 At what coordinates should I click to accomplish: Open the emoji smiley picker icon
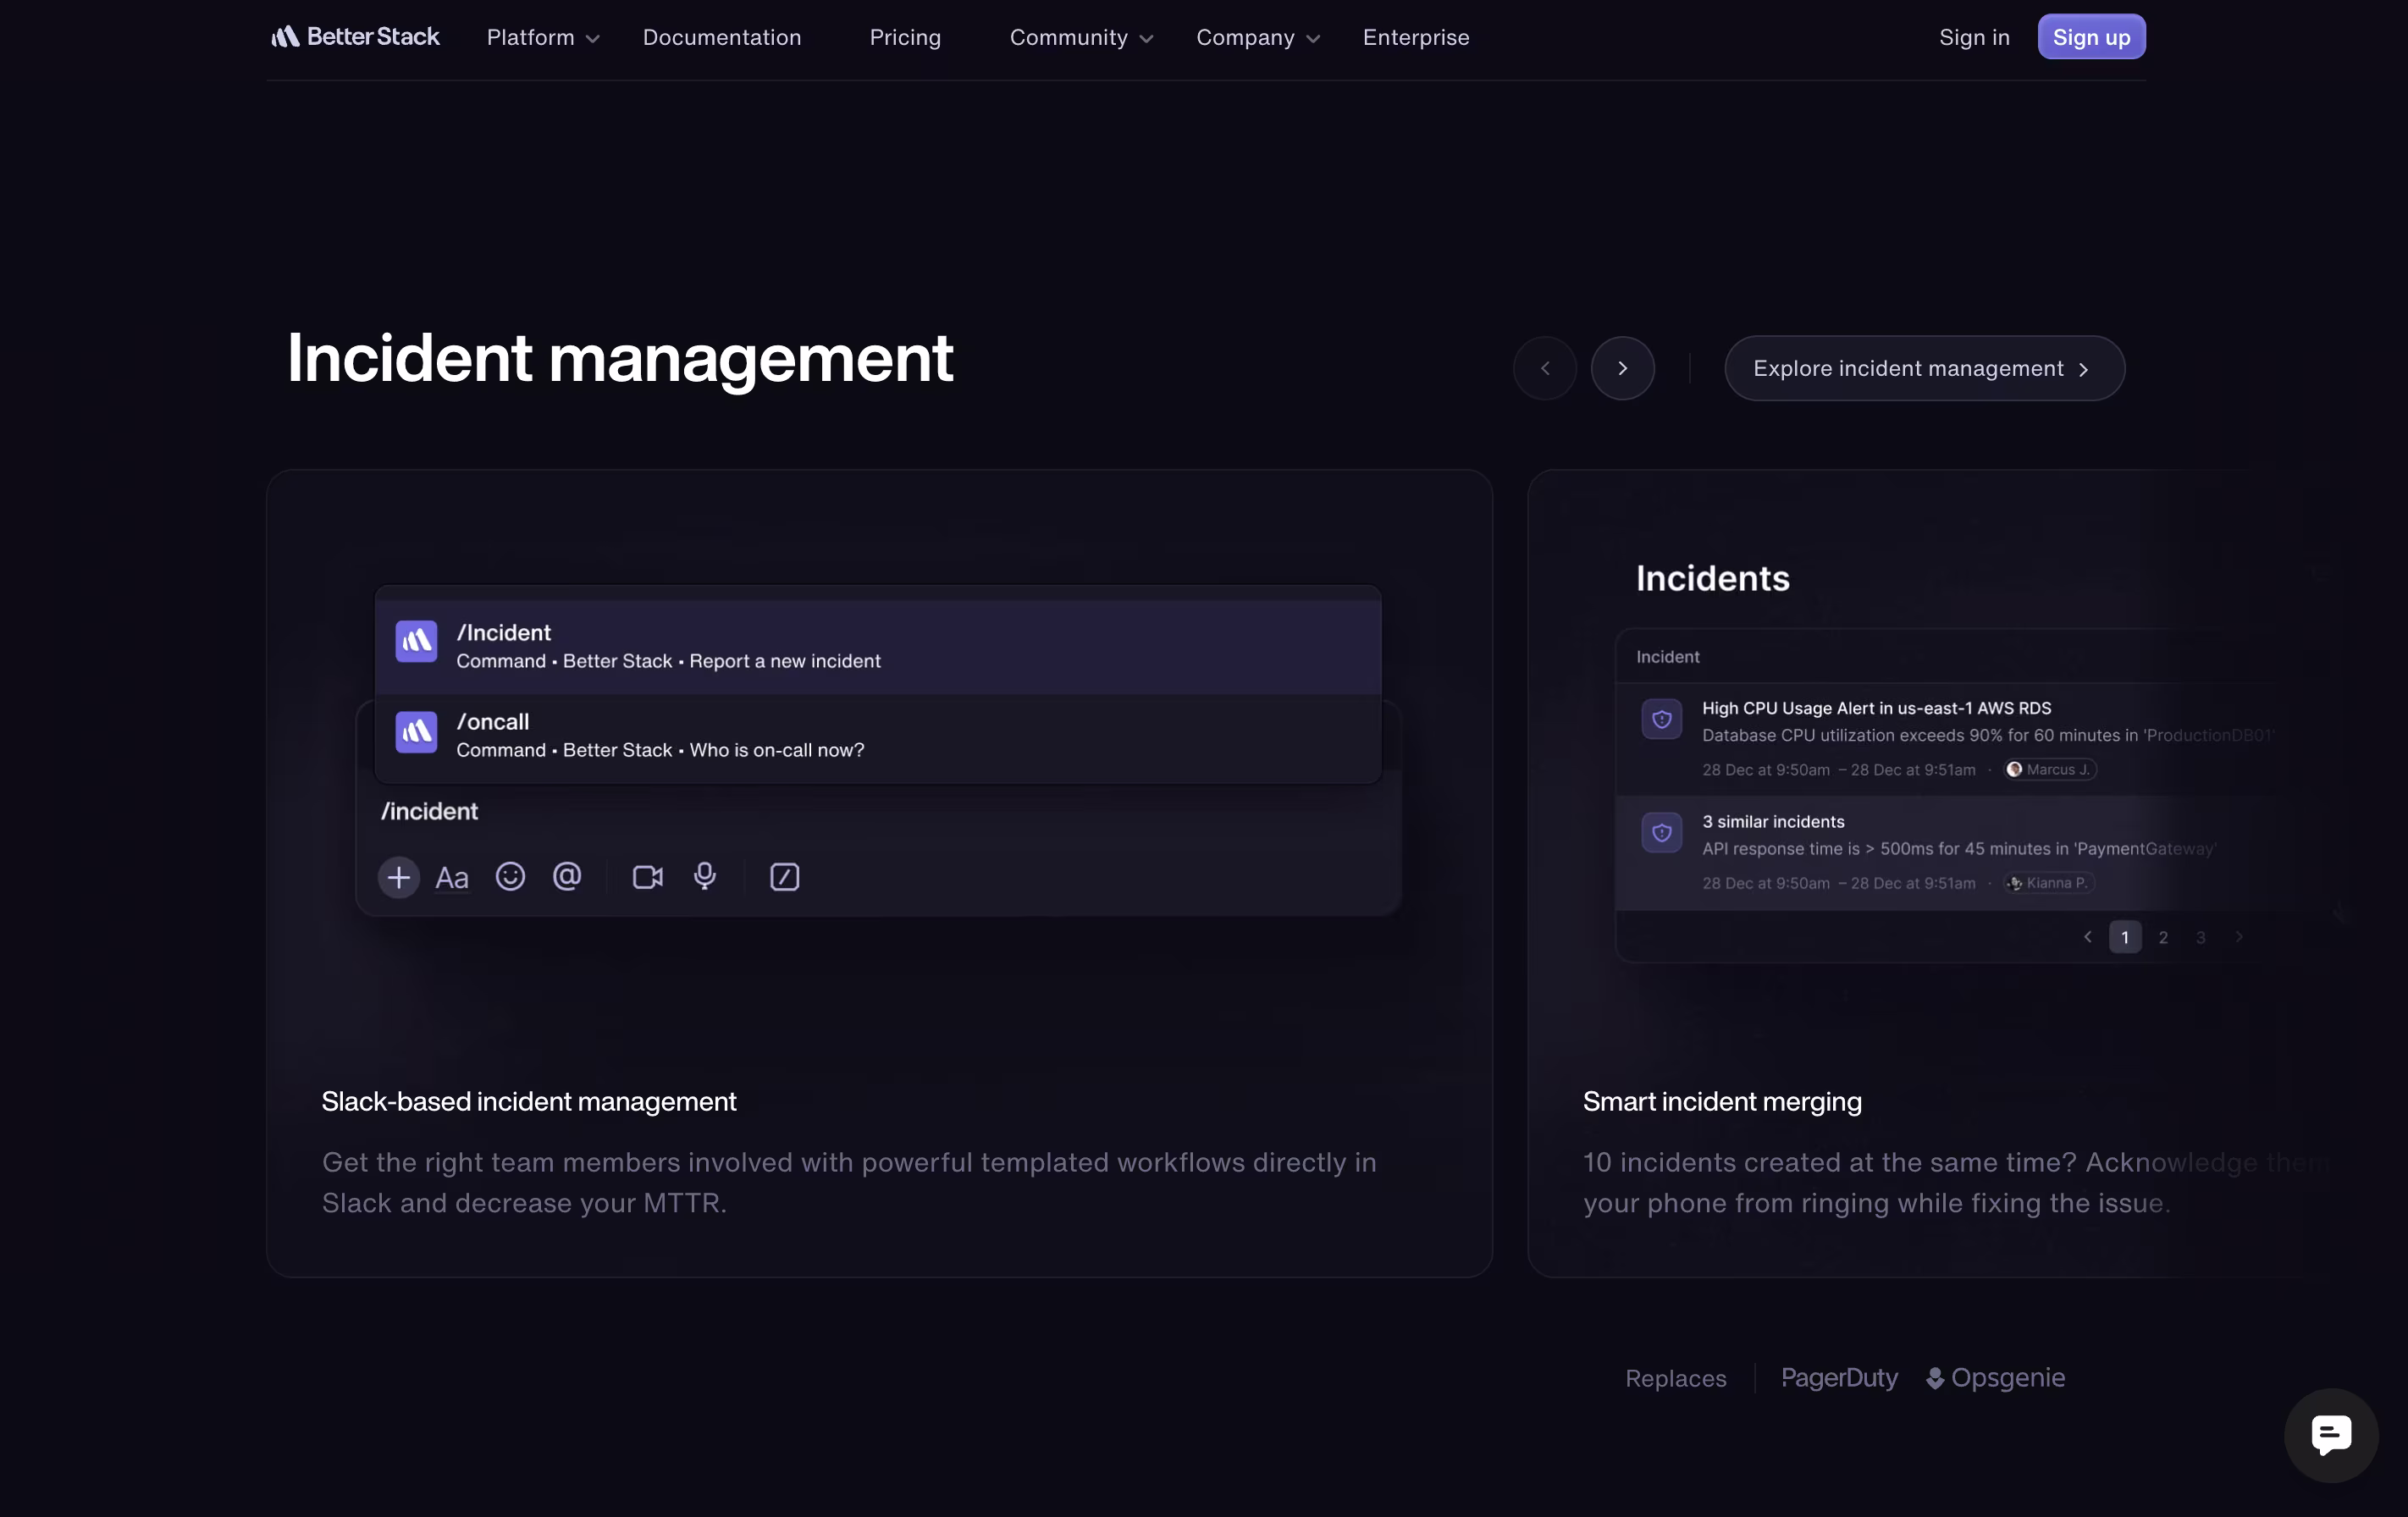pyautogui.click(x=510, y=877)
